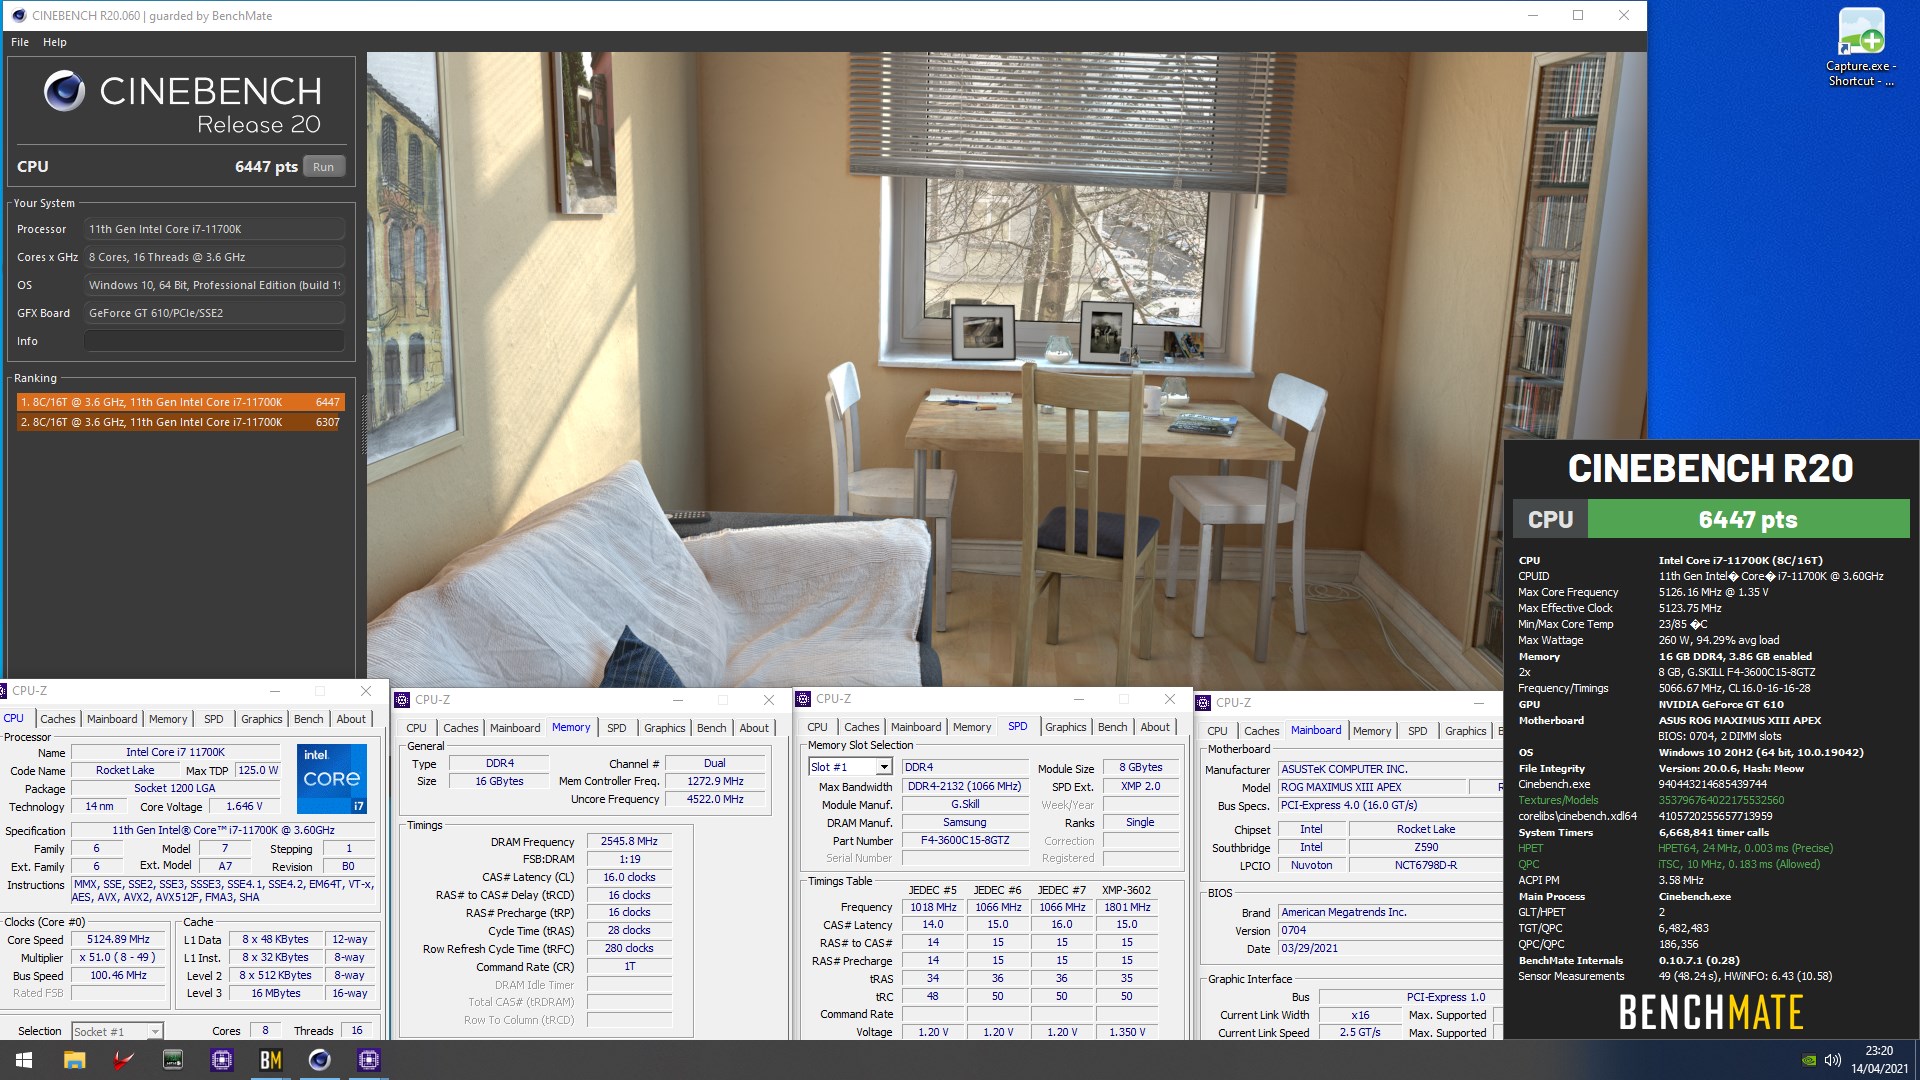
Task: Click the BenchMate BM taskbar icon
Action: tap(270, 1060)
